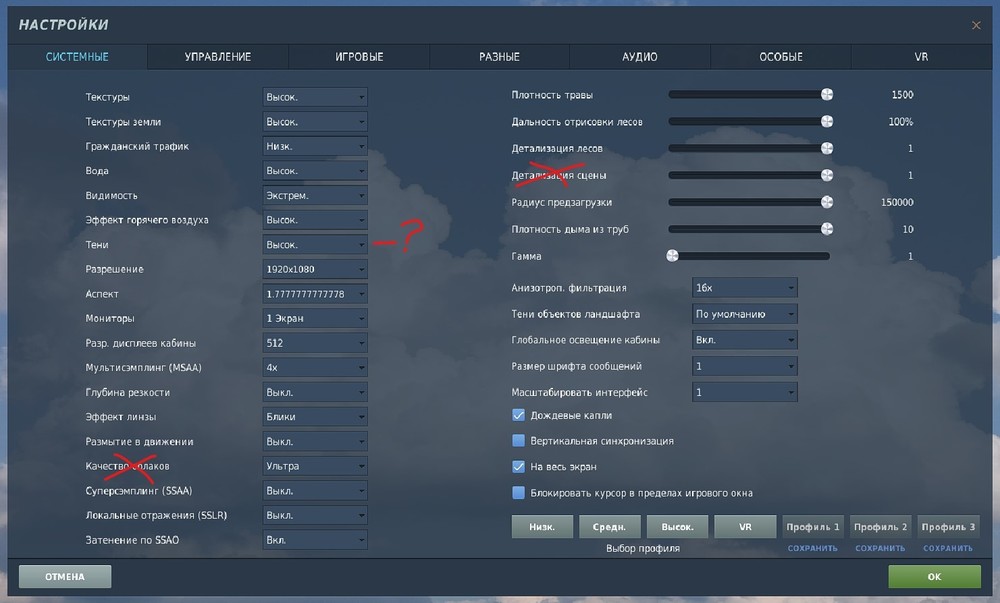Click Сохранить under Профиль 2
Image resolution: width=1000 pixels, height=603 pixels.
[x=880, y=548]
